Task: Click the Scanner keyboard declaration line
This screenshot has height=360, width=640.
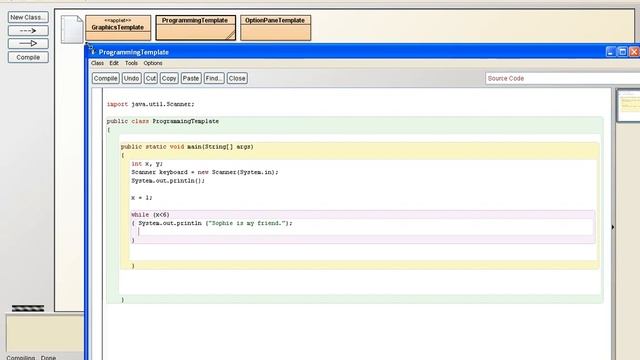Action: pyautogui.click(x=205, y=172)
